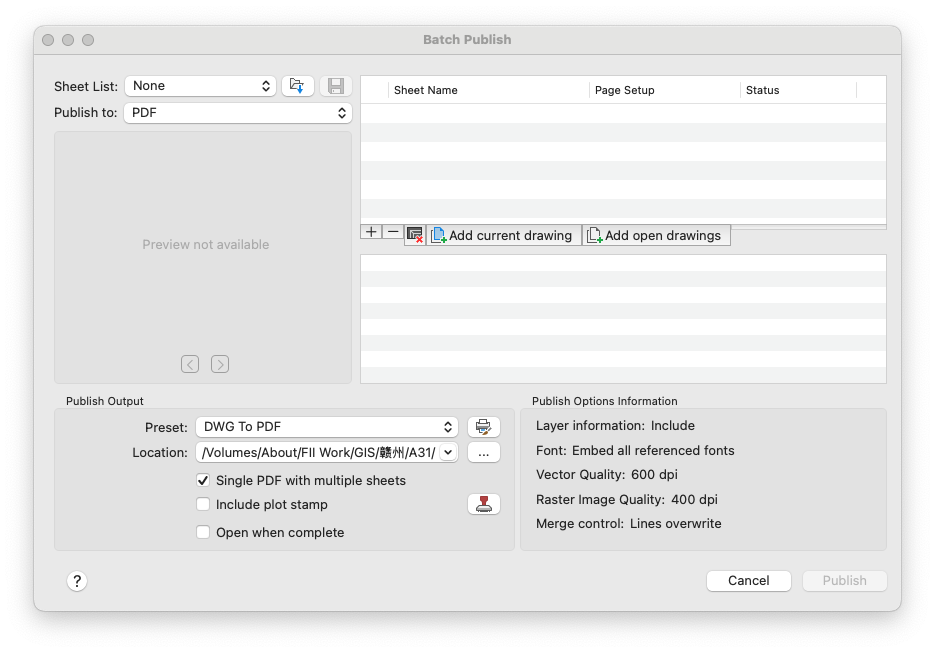Open the Sheet List dropdown

pos(200,86)
